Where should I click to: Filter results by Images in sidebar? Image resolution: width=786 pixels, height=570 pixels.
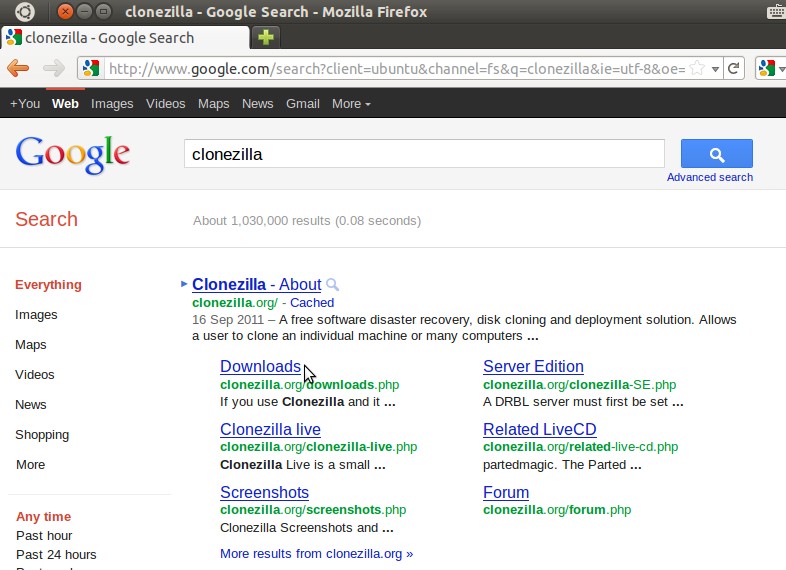pos(36,315)
